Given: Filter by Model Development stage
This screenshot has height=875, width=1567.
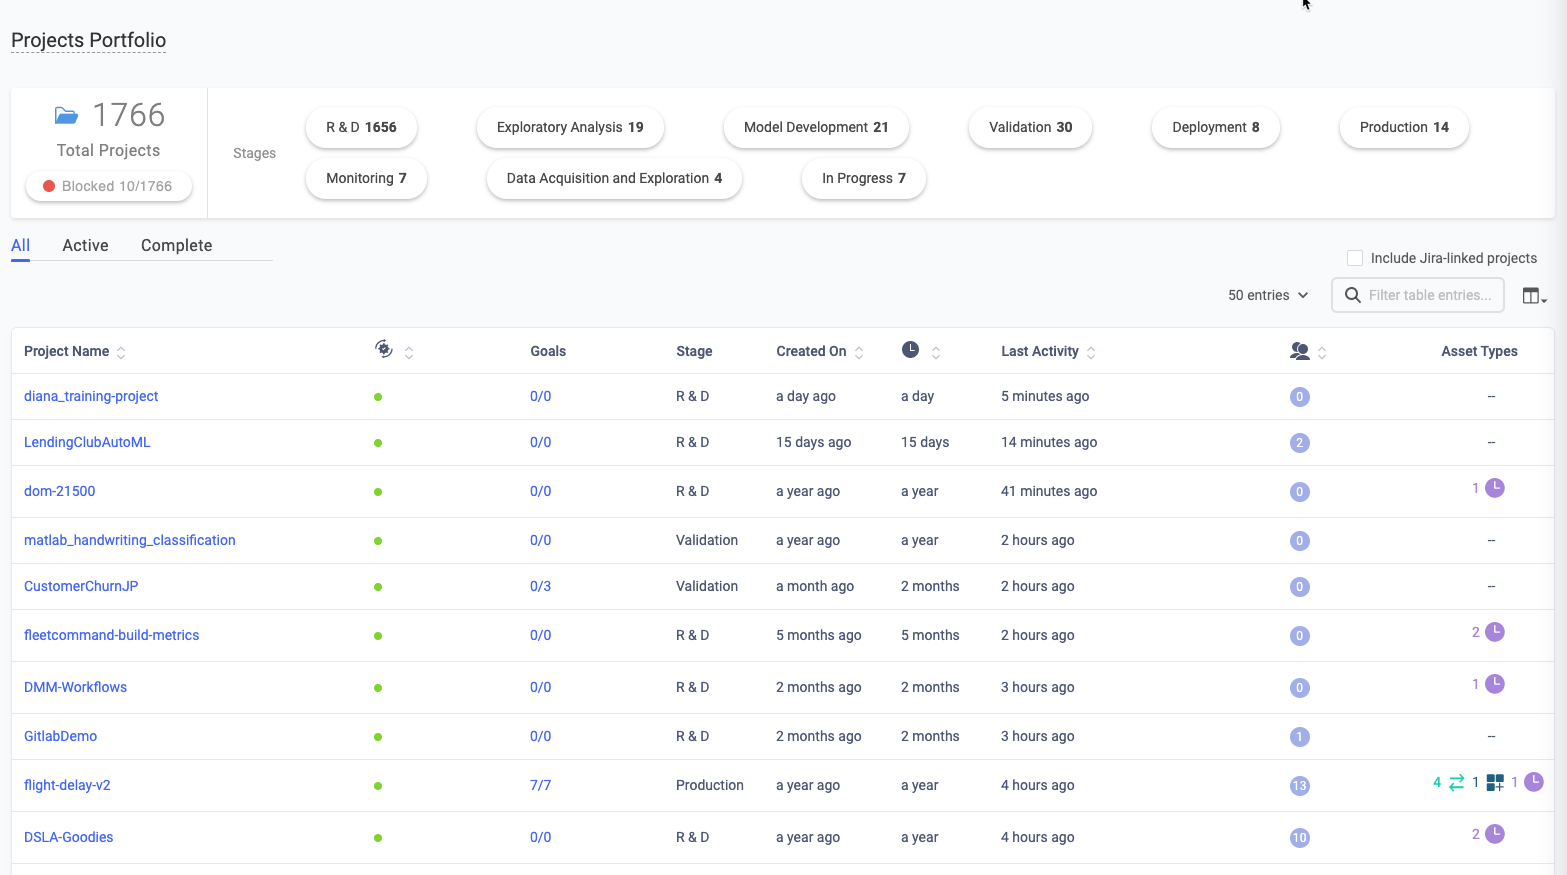Looking at the screenshot, I should pyautogui.click(x=815, y=128).
